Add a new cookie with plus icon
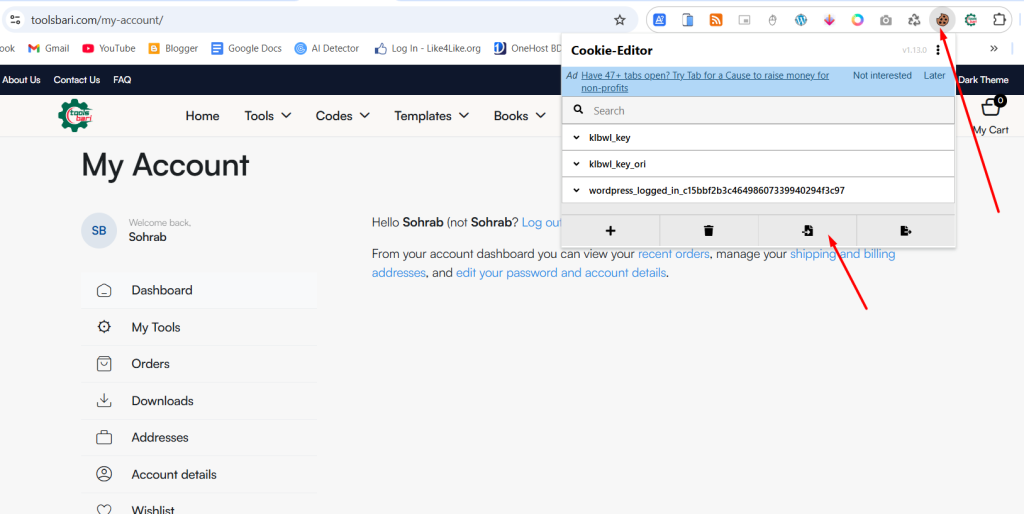1024x514 pixels. (610, 231)
